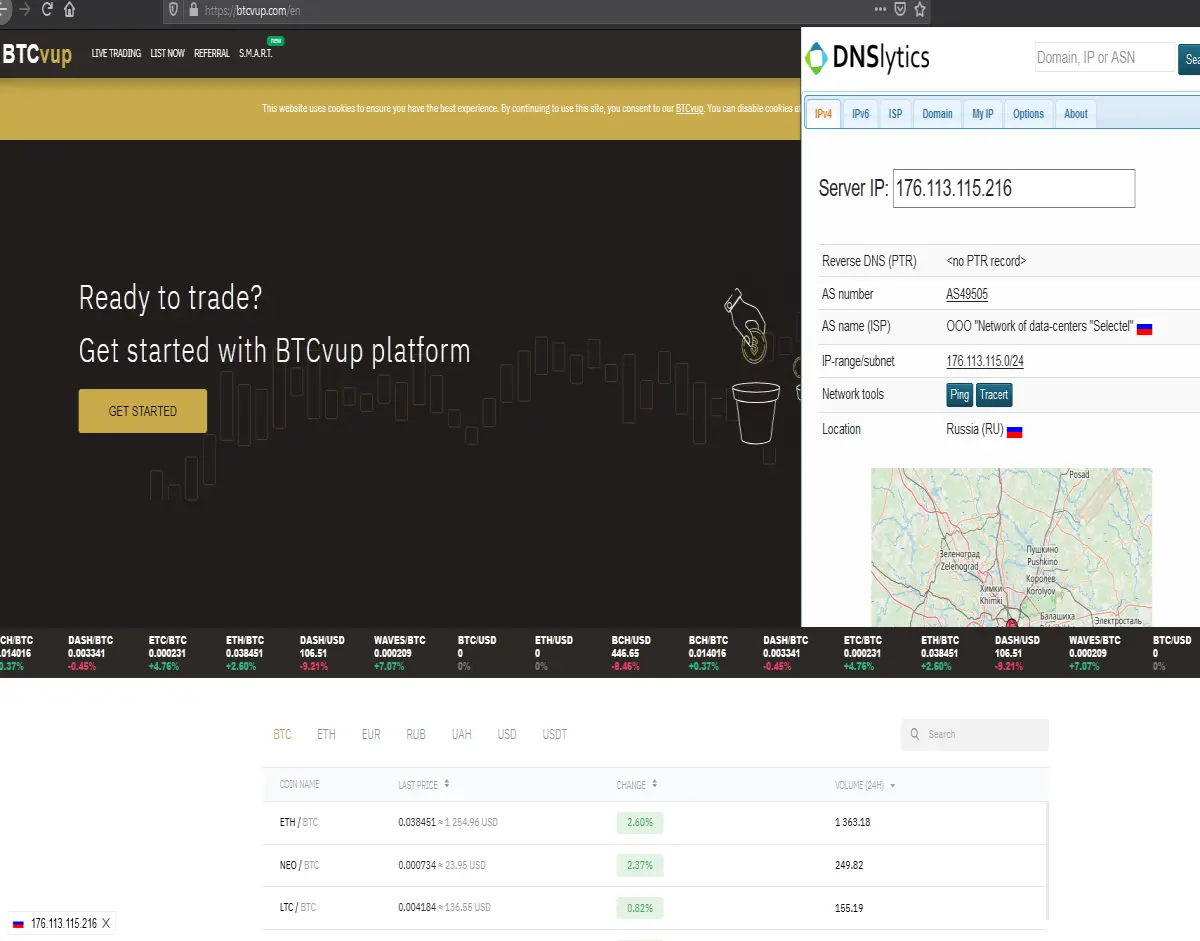
Task: Open the three-dot page actions menu
Action: click(x=880, y=9)
